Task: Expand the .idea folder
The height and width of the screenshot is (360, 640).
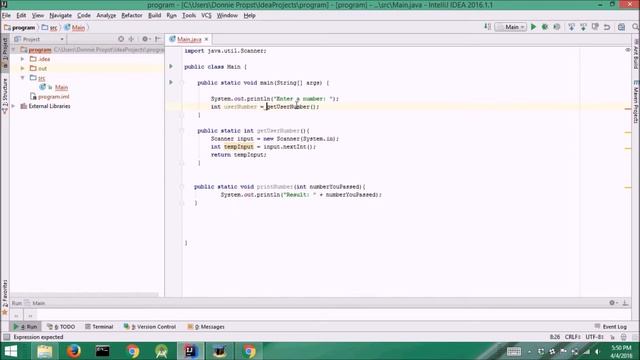Action: 22,59
